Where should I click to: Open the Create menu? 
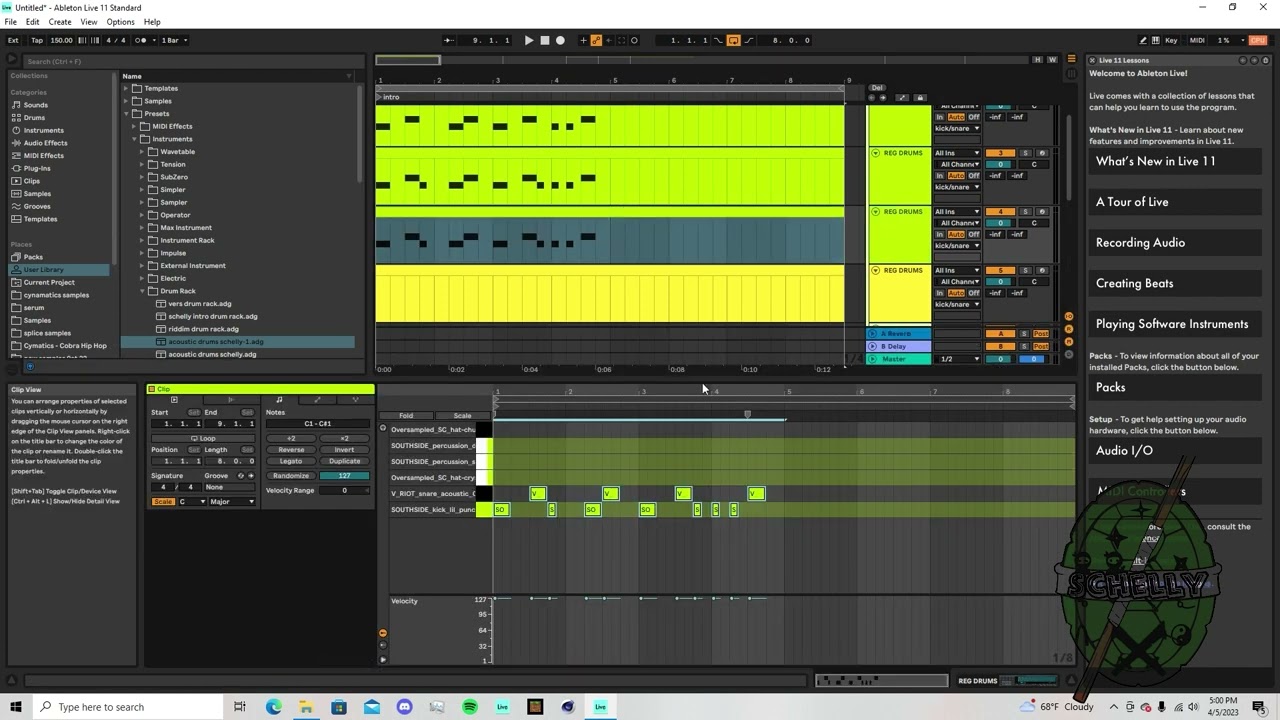pyautogui.click(x=60, y=22)
